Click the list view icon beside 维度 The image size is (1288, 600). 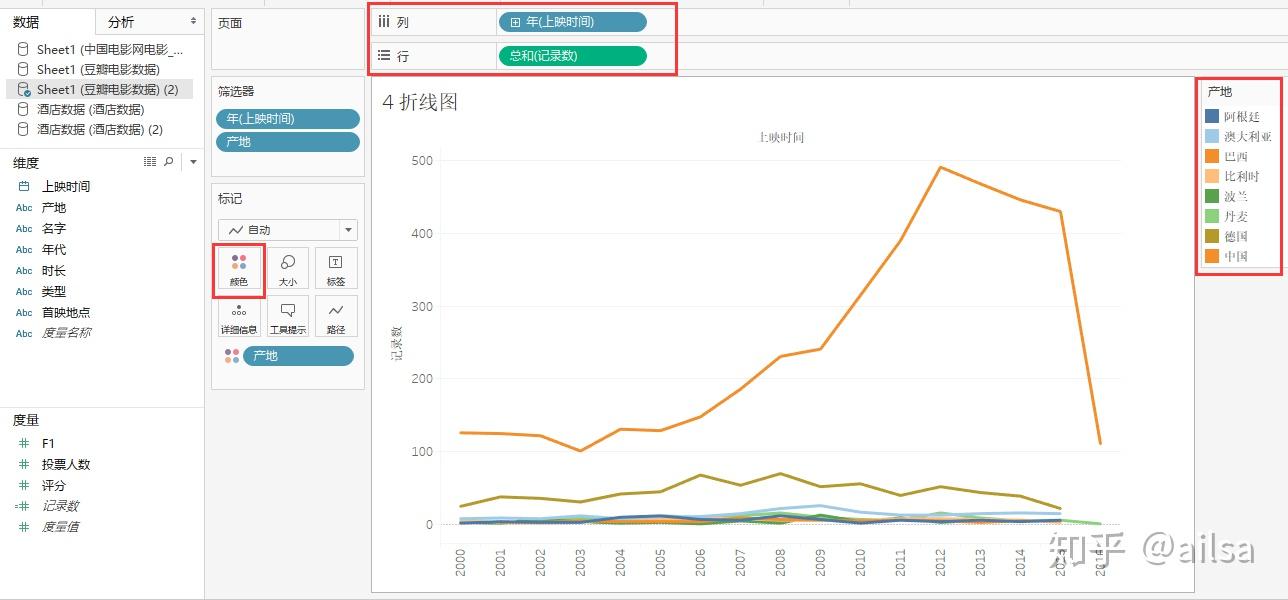point(150,162)
